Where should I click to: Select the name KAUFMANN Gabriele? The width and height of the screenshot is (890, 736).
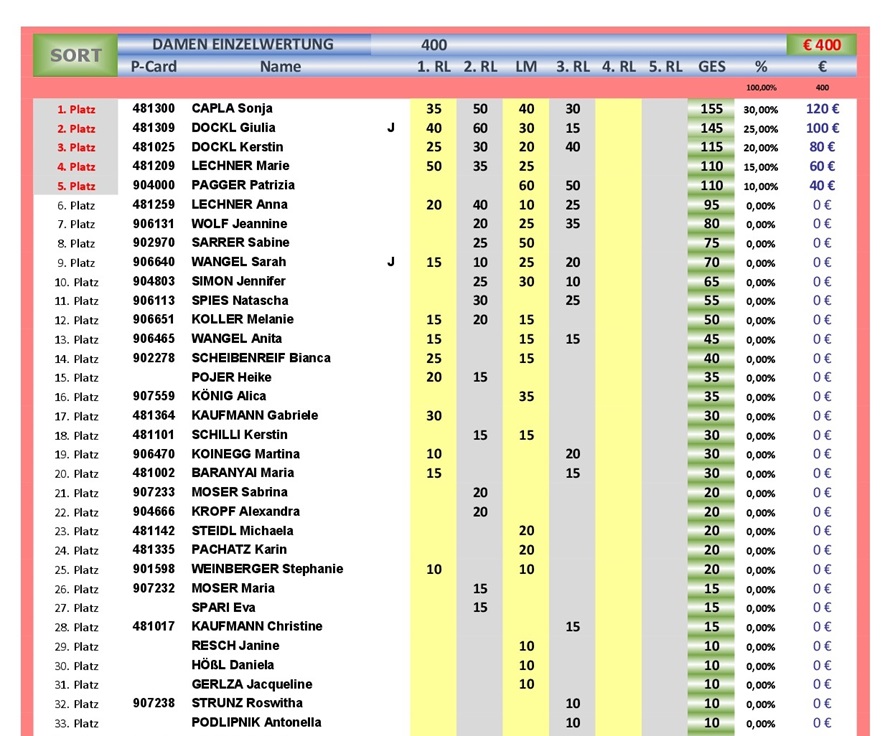254,415
